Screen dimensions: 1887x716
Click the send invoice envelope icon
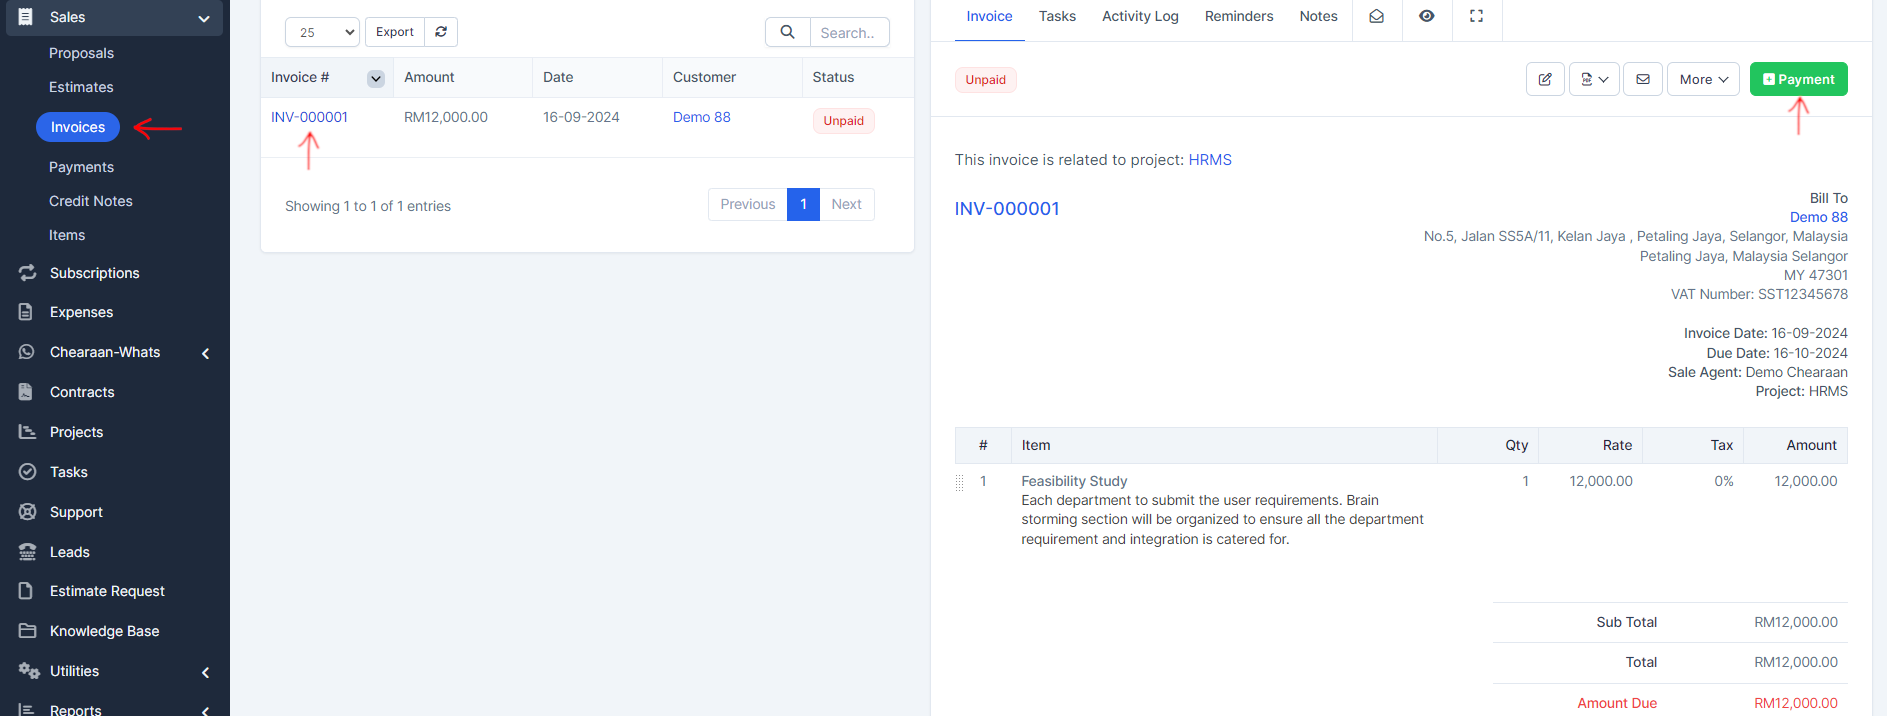[x=1643, y=79]
